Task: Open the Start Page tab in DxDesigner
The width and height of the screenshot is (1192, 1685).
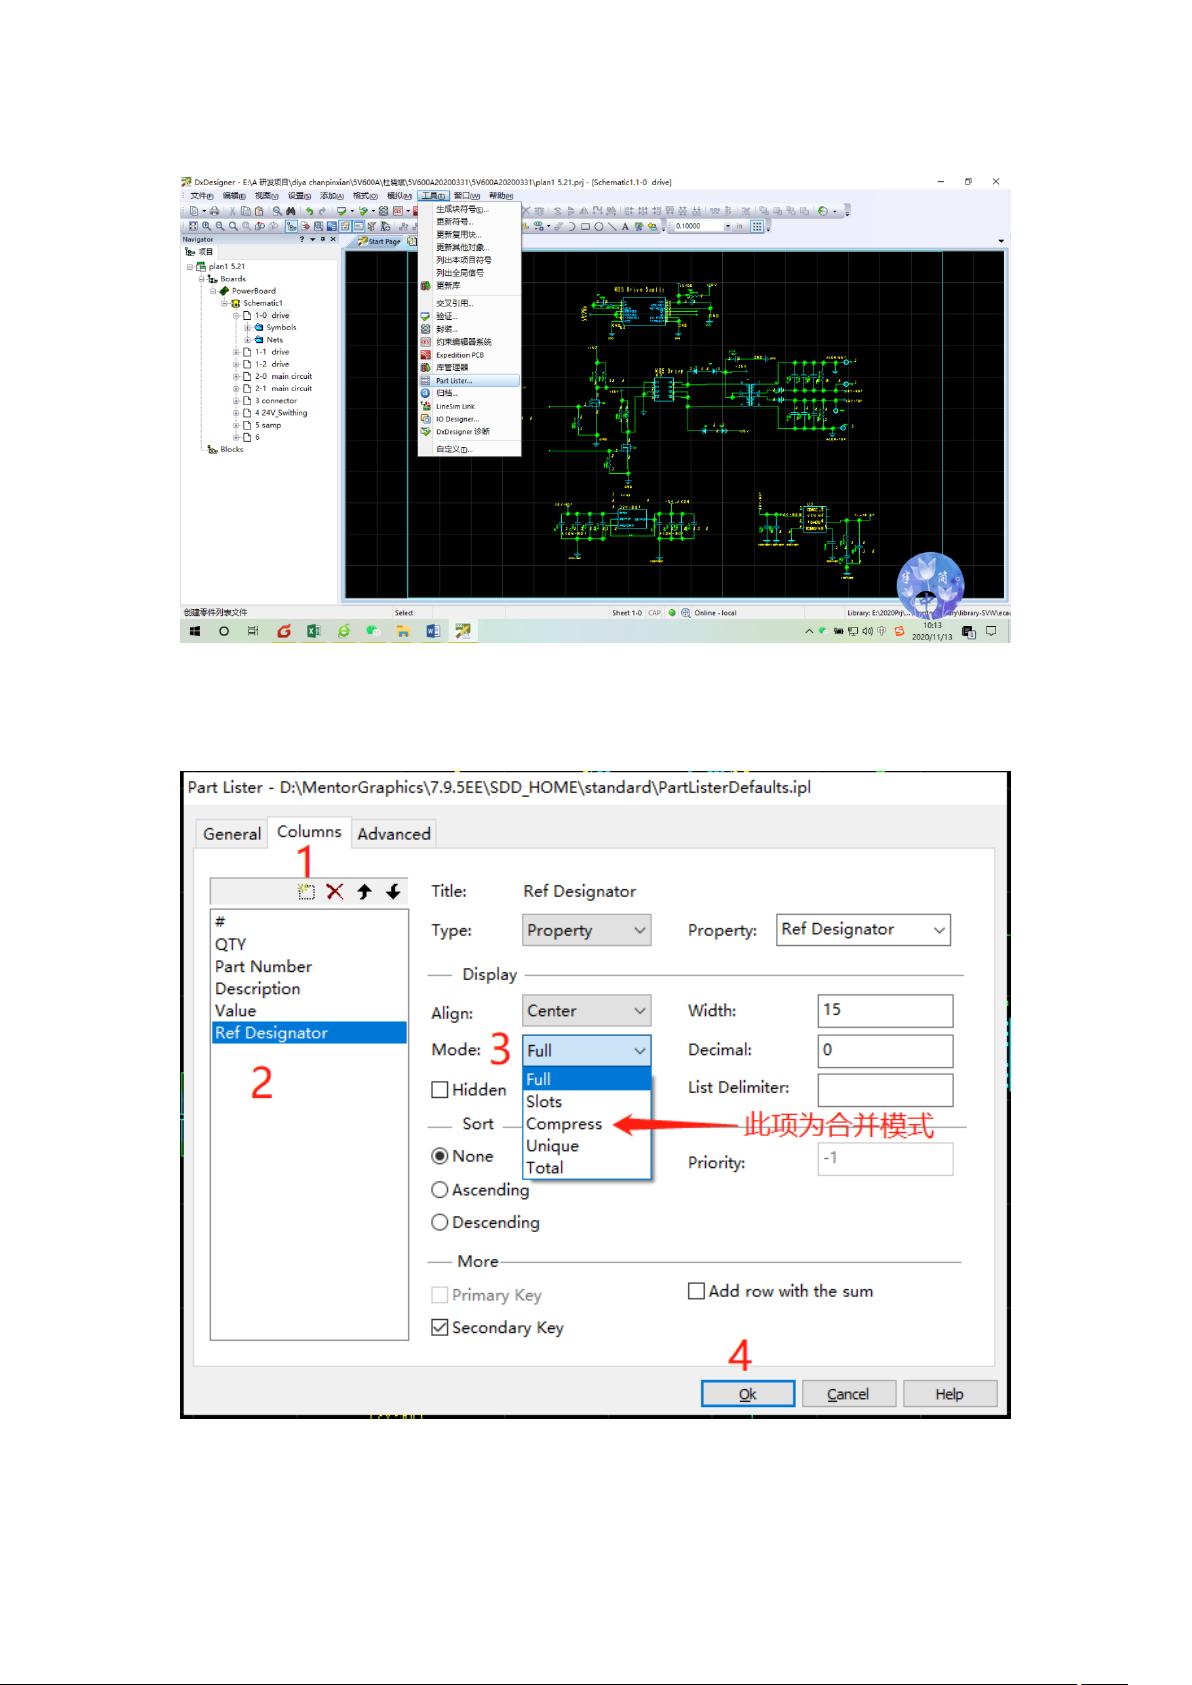Action: (379, 241)
